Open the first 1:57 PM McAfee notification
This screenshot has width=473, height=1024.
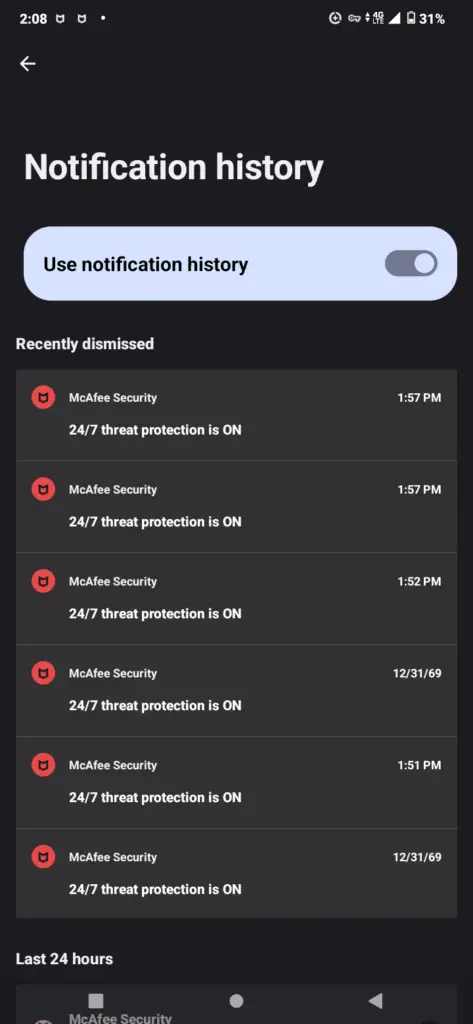coord(236,415)
